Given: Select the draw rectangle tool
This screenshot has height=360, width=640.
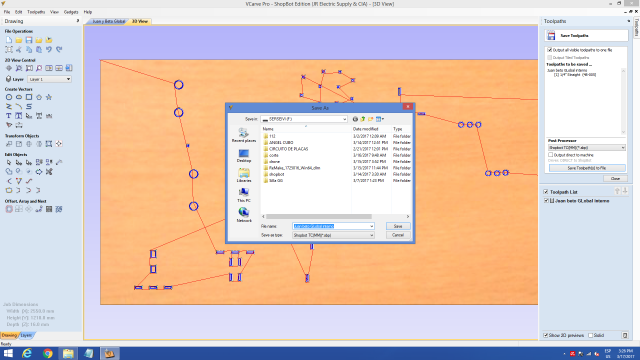Looking at the screenshot, I should [x=29, y=97].
